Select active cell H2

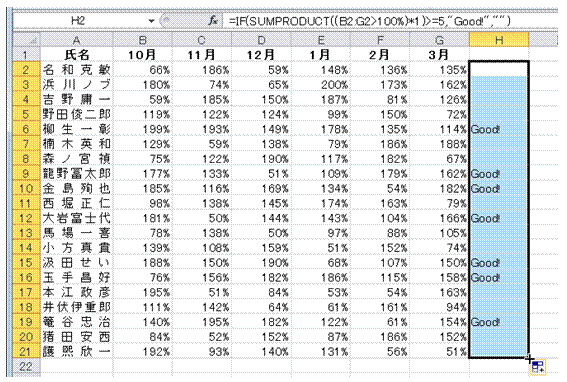[x=499, y=69]
